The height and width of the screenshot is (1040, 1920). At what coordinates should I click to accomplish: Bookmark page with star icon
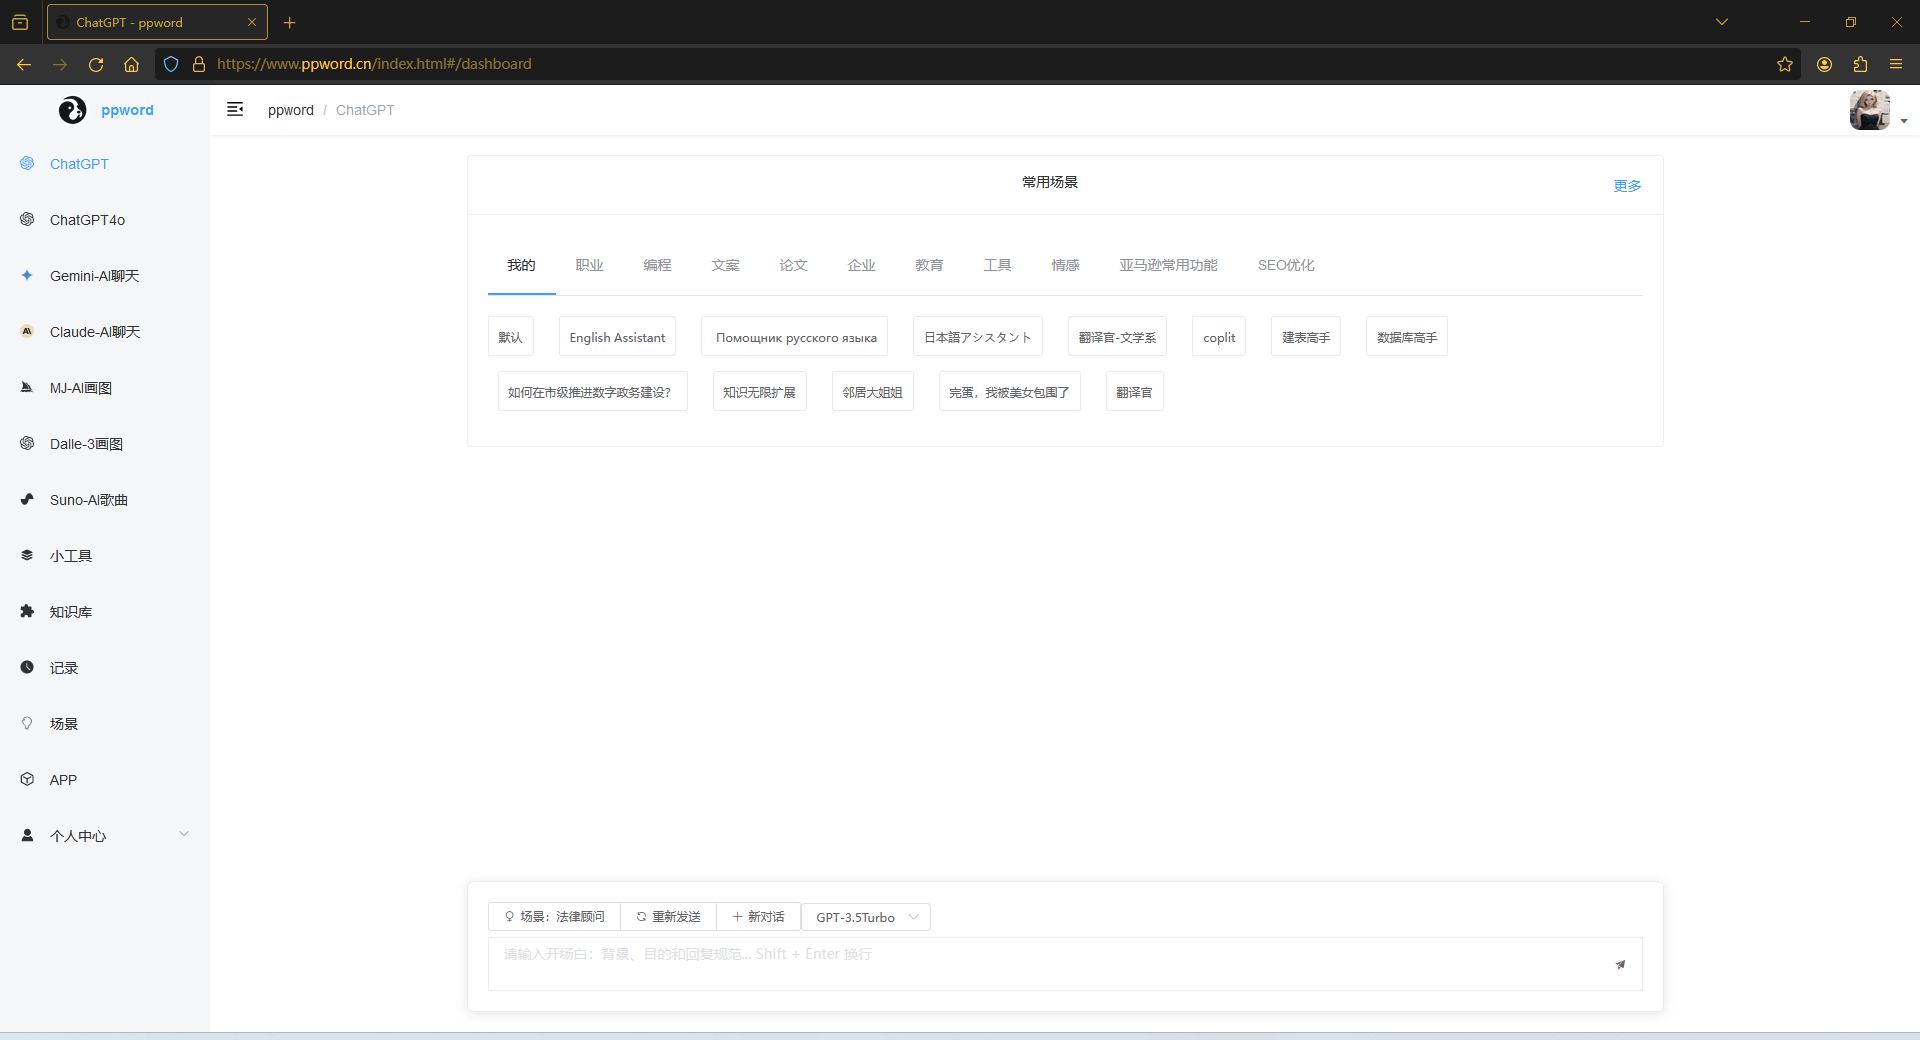point(1785,64)
